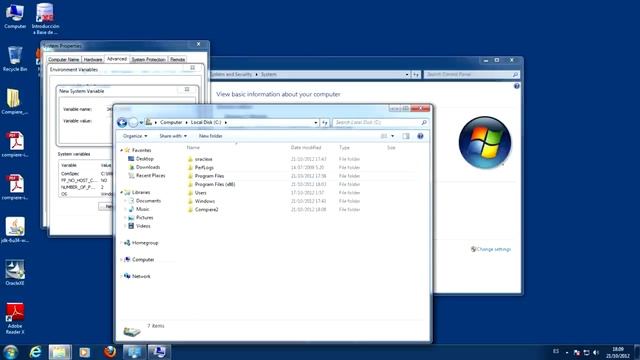
Task: Select the ComSpec system variable row
Action: coord(86,173)
